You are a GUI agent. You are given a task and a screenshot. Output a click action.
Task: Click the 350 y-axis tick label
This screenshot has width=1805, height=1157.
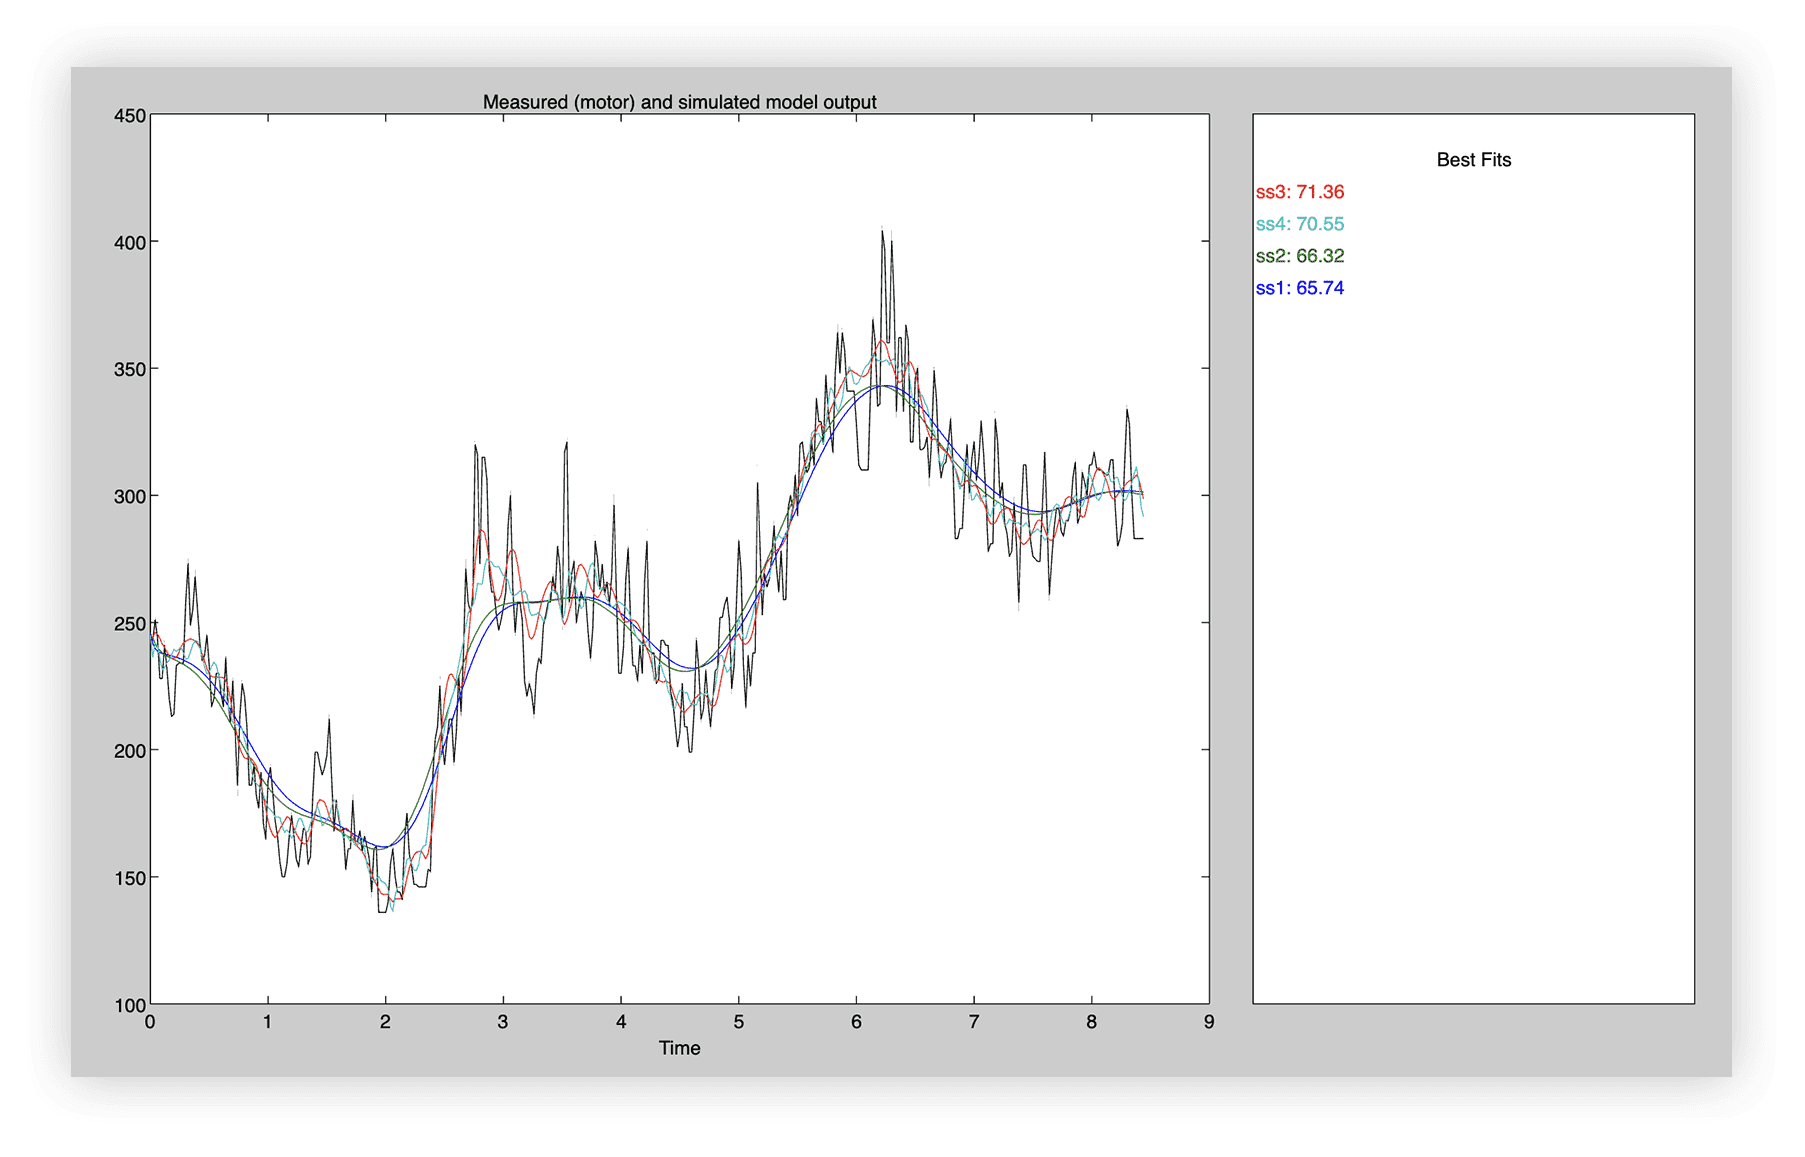click(x=130, y=370)
